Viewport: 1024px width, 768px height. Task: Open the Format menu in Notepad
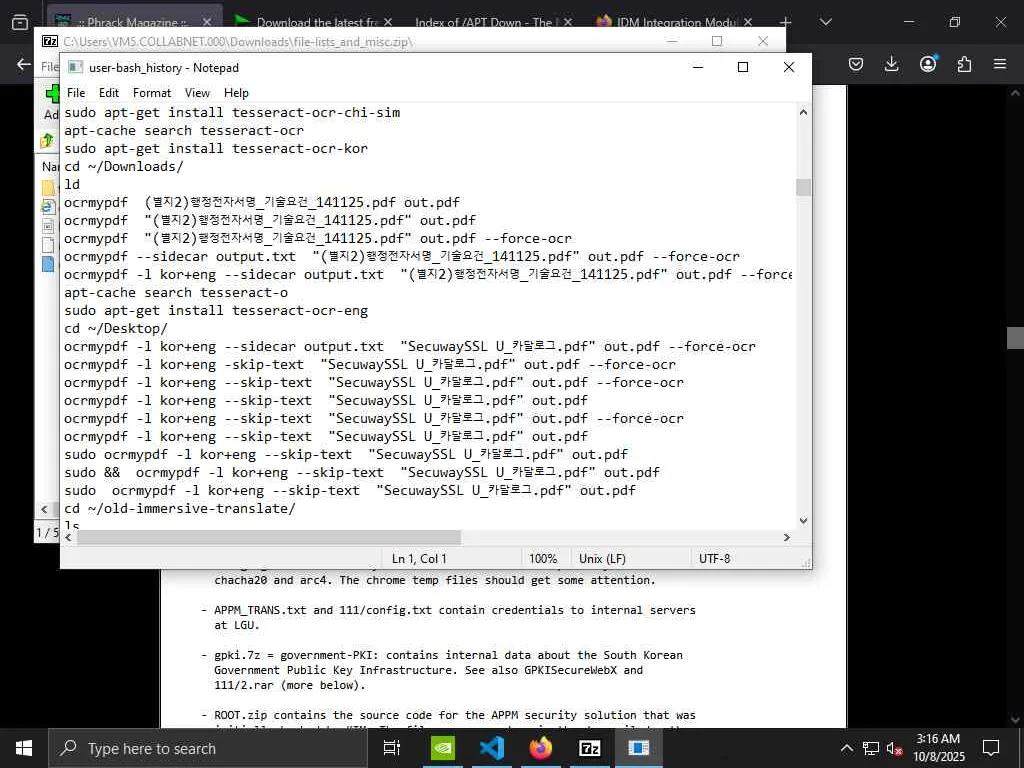[x=152, y=93]
